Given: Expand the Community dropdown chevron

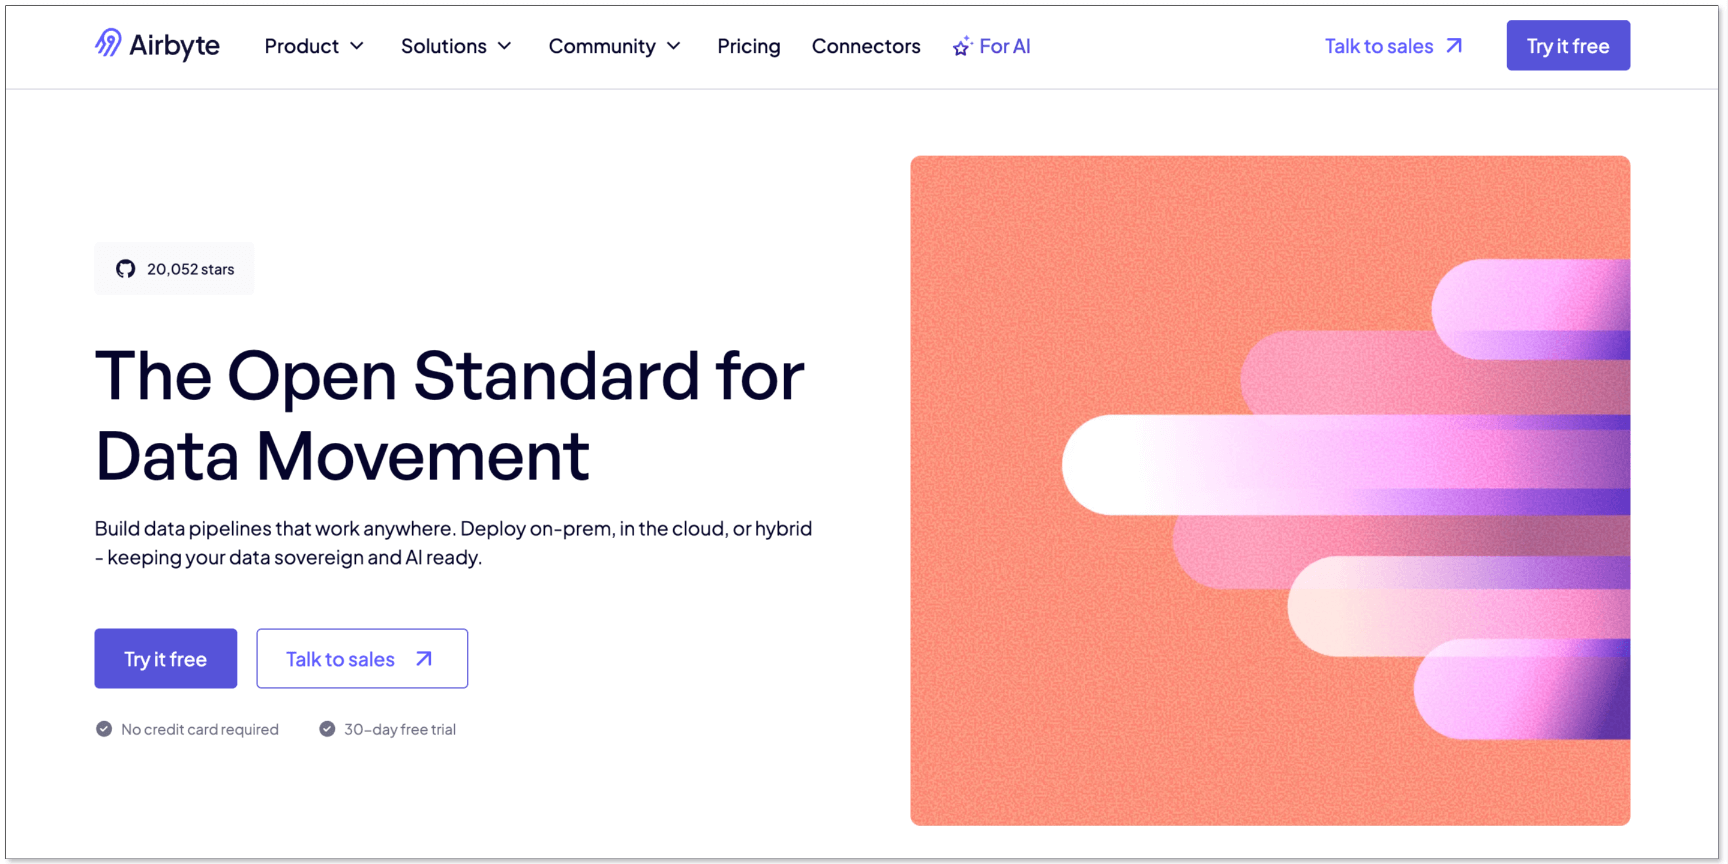Looking at the screenshot, I should pos(674,46).
